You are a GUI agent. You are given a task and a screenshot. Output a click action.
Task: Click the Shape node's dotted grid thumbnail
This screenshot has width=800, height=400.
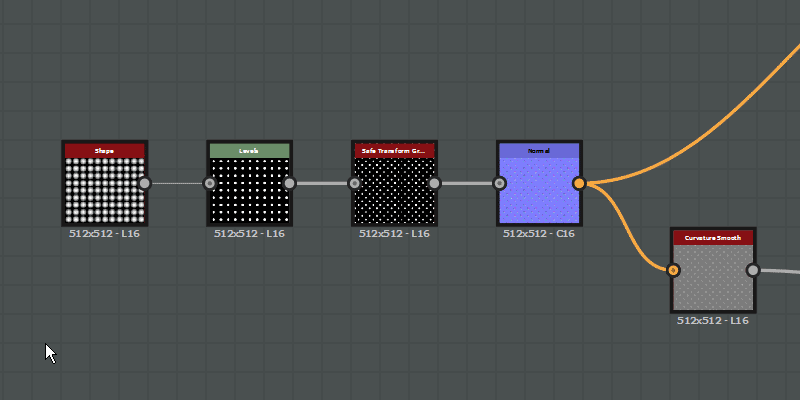pyautogui.click(x=105, y=190)
